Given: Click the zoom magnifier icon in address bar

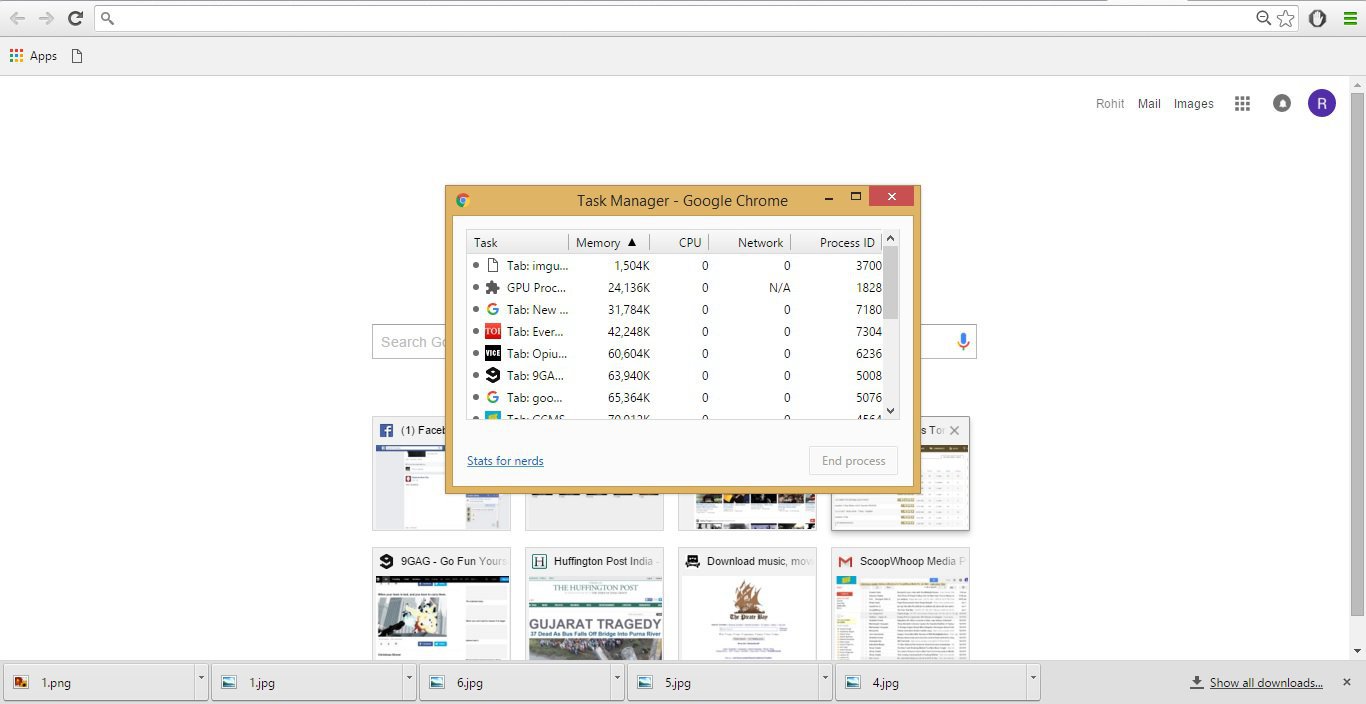Looking at the screenshot, I should coord(1264,18).
